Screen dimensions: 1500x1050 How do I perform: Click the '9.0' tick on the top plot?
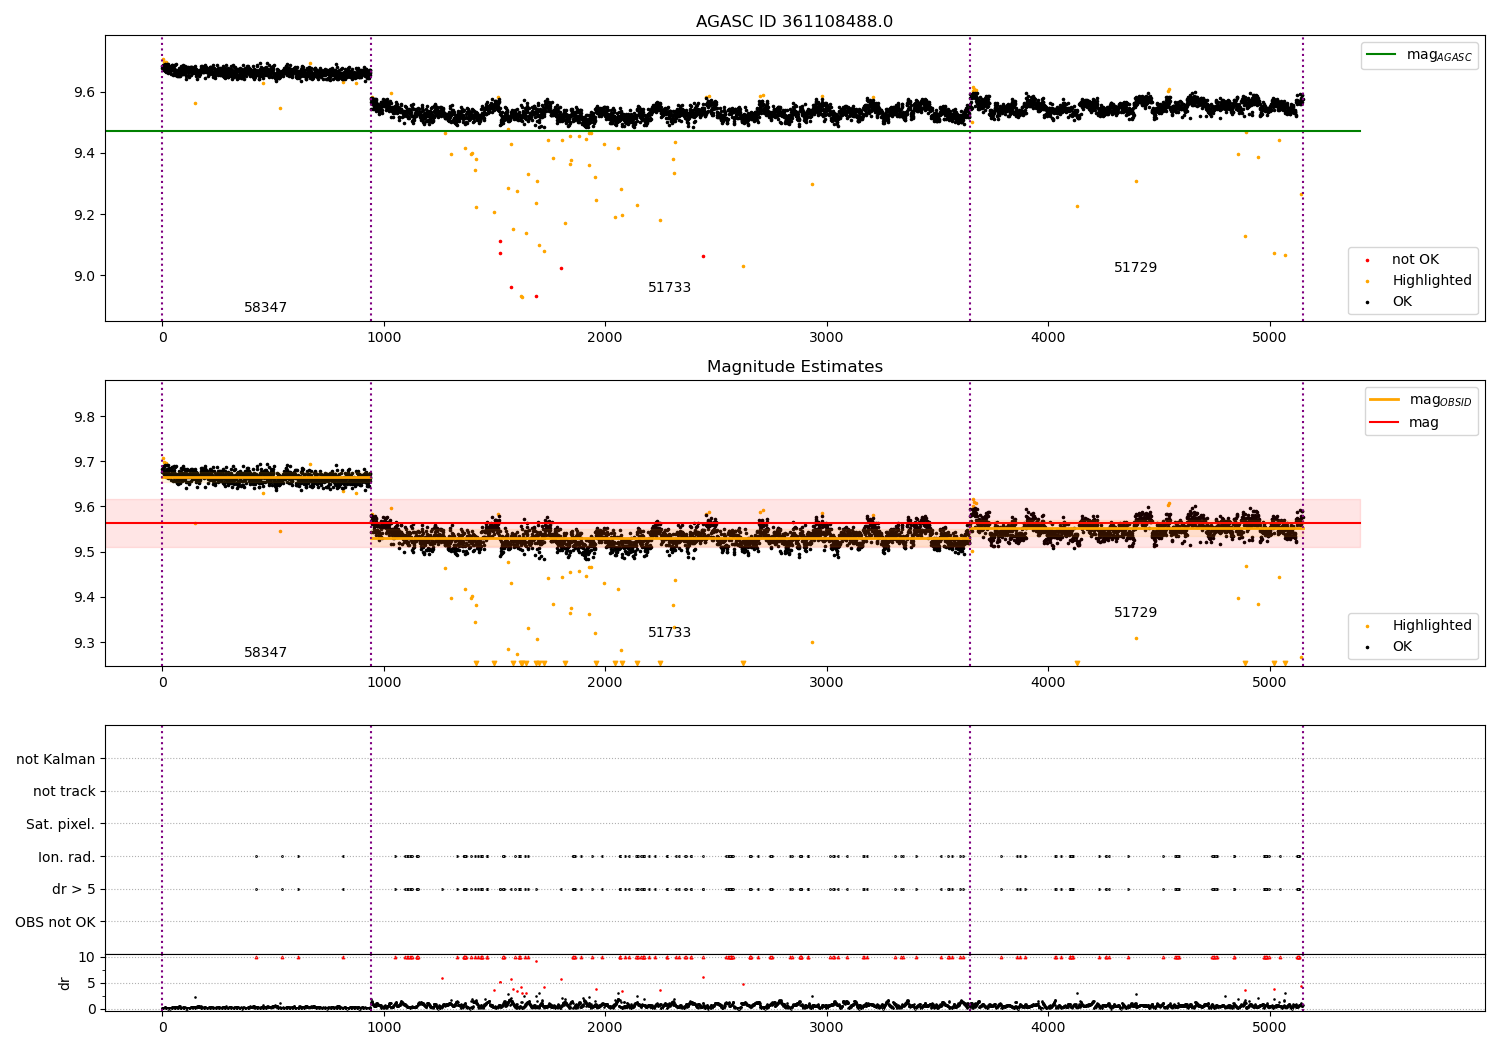pos(84,276)
